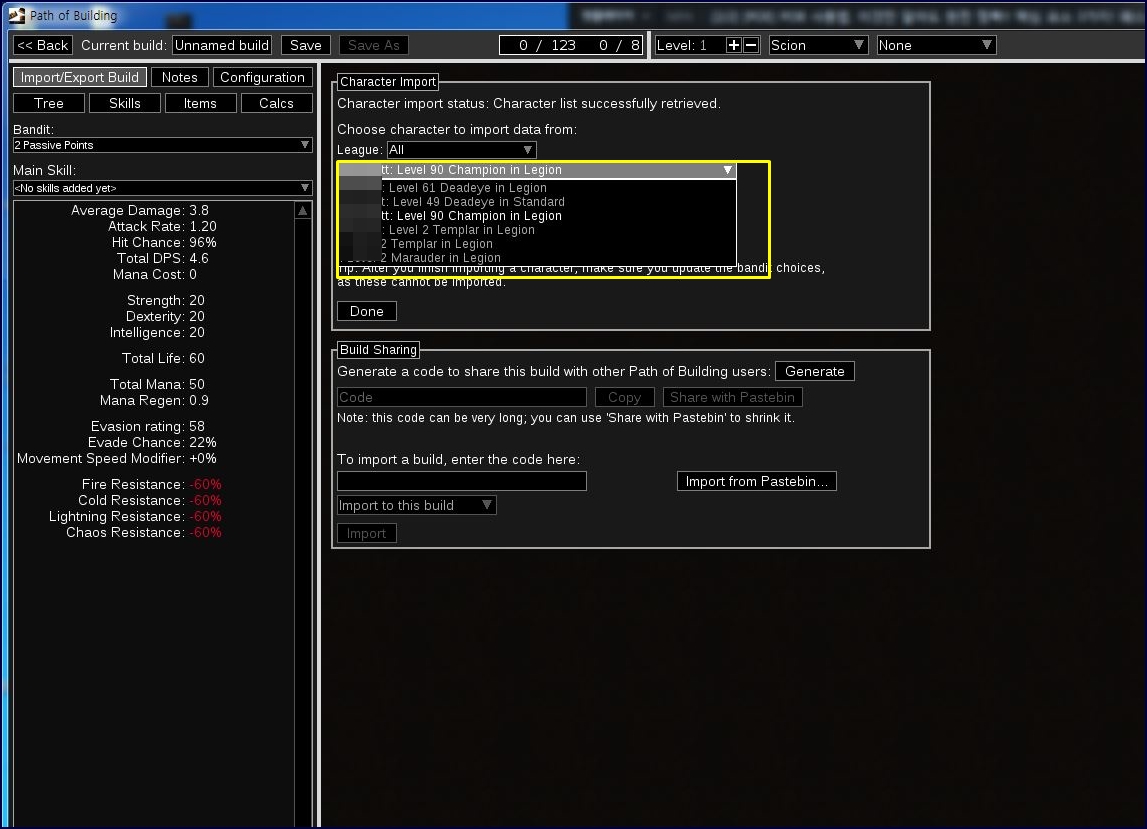Expand the Bandit 2 Passive Points dropdown

(x=162, y=145)
